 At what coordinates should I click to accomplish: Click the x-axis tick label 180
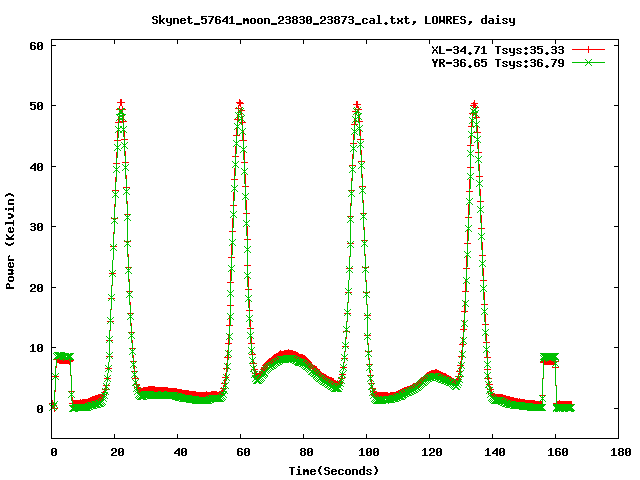coord(620,452)
